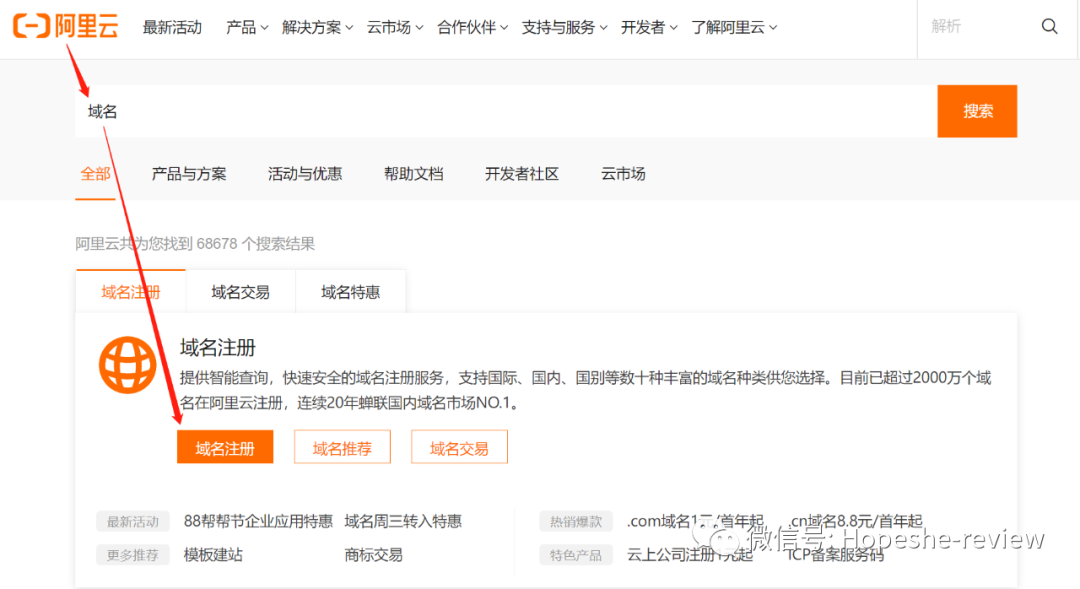Open the 云市场 navigation dropdown
This screenshot has width=1080, height=589.
pyautogui.click(x=394, y=27)
